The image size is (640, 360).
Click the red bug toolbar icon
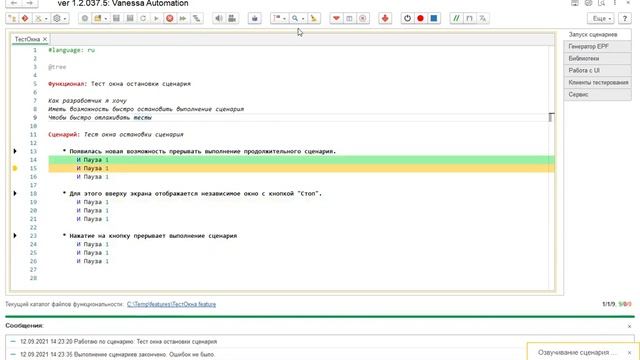click(x=385, y=18)
